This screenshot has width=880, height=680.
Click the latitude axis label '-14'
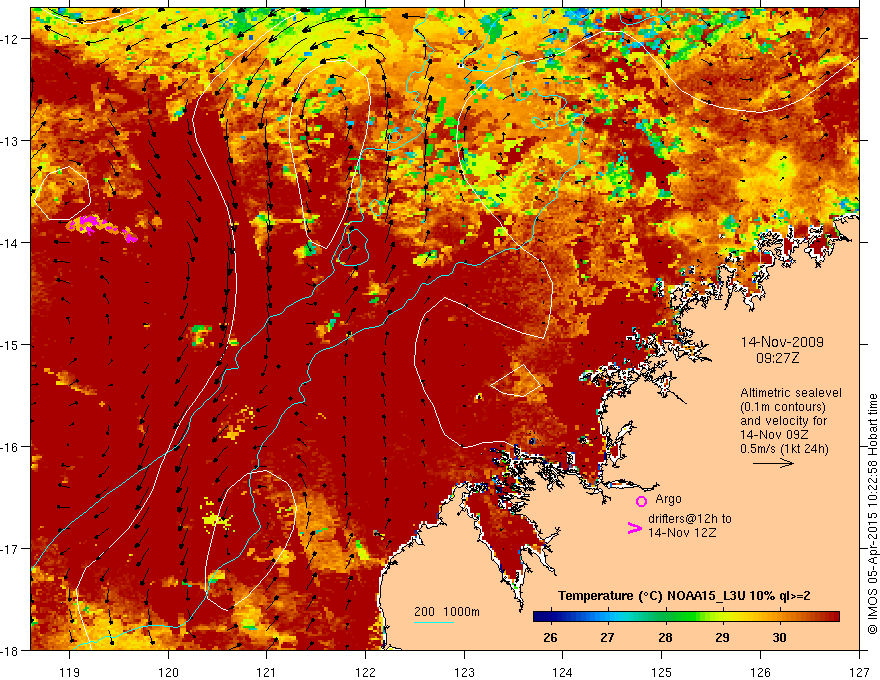point(10,243)
